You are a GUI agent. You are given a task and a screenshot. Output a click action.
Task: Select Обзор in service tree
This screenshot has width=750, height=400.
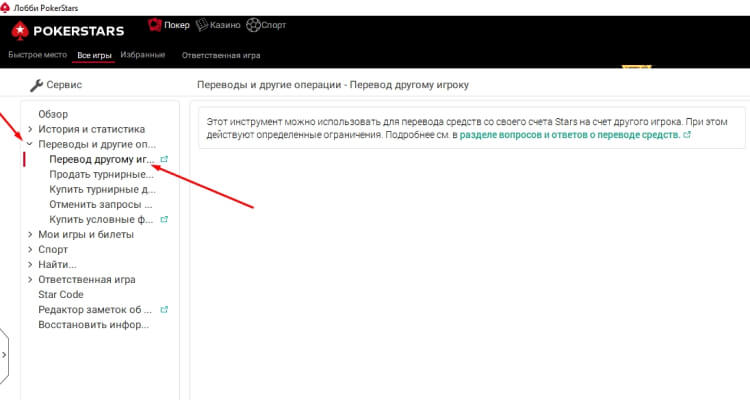53,114
